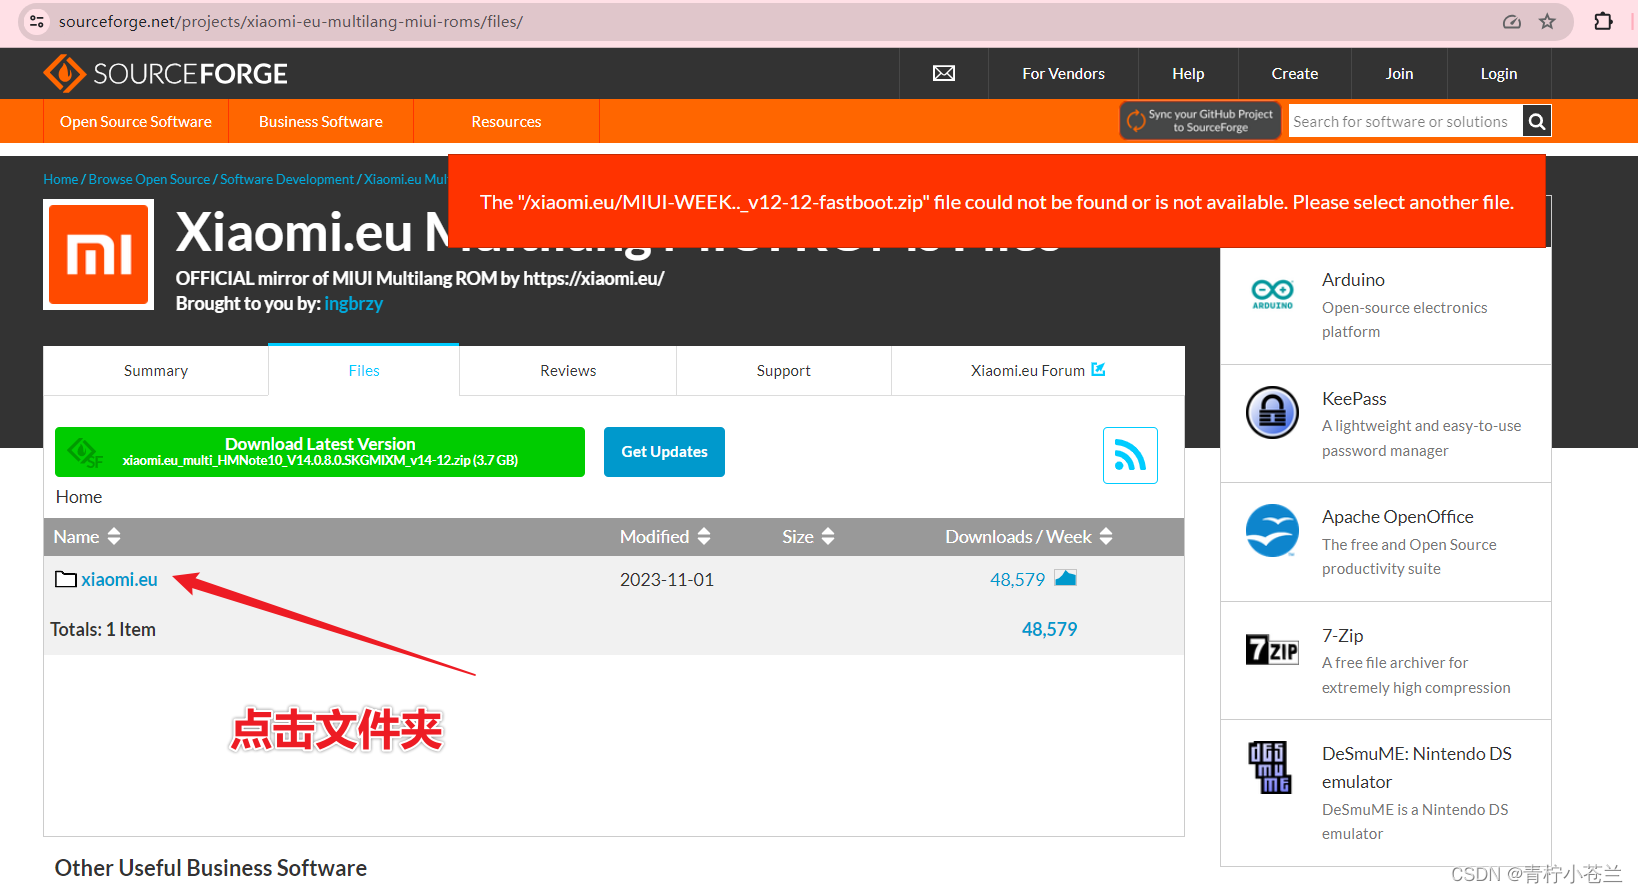Open the mail envelope icon in header

pos(944,73)
